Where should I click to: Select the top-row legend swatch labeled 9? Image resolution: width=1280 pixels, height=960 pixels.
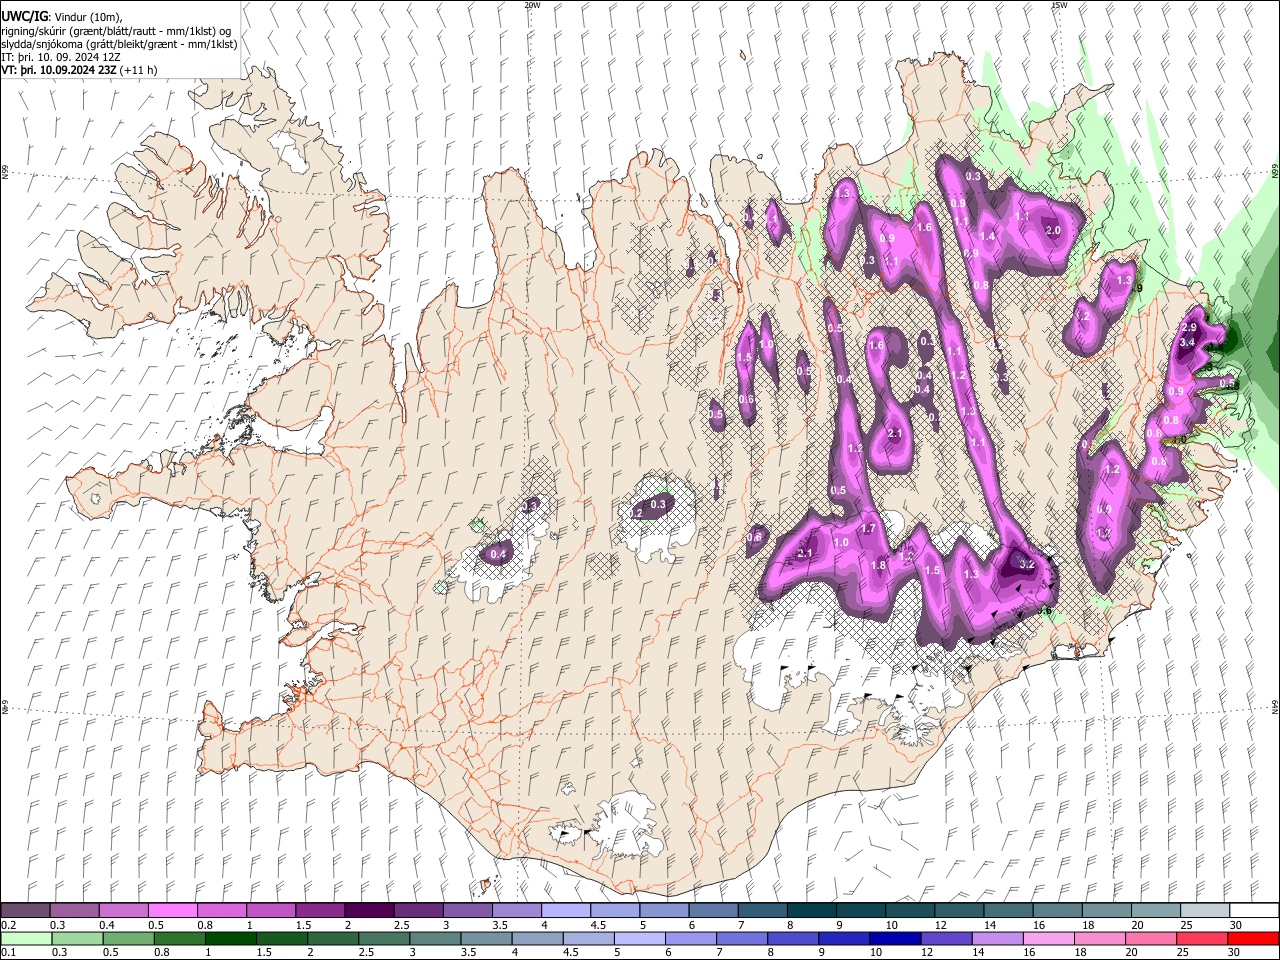point(860,911)
